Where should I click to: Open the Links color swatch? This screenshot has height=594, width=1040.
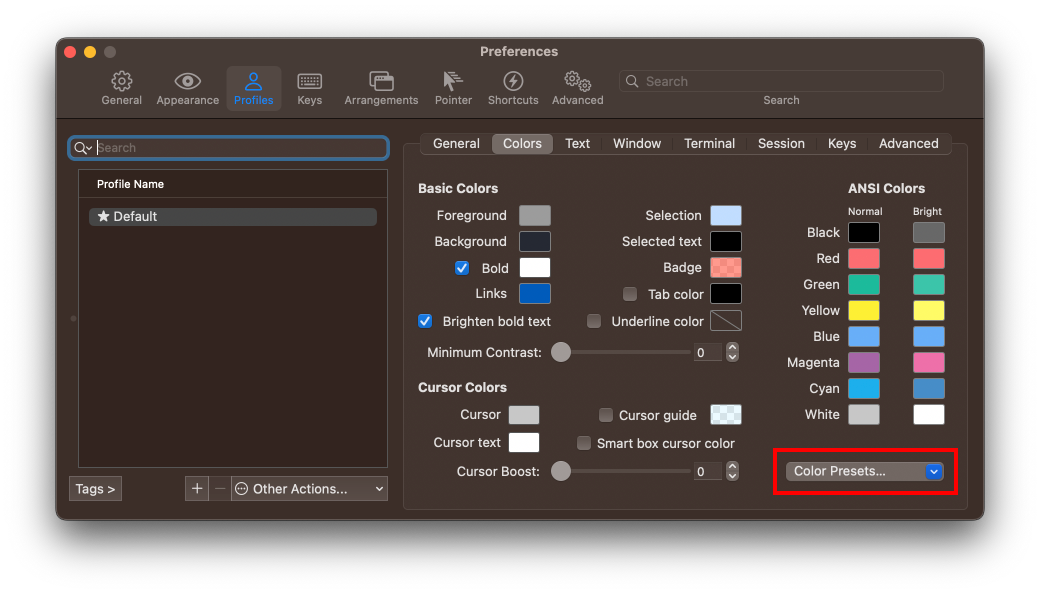tap(535, 294)
